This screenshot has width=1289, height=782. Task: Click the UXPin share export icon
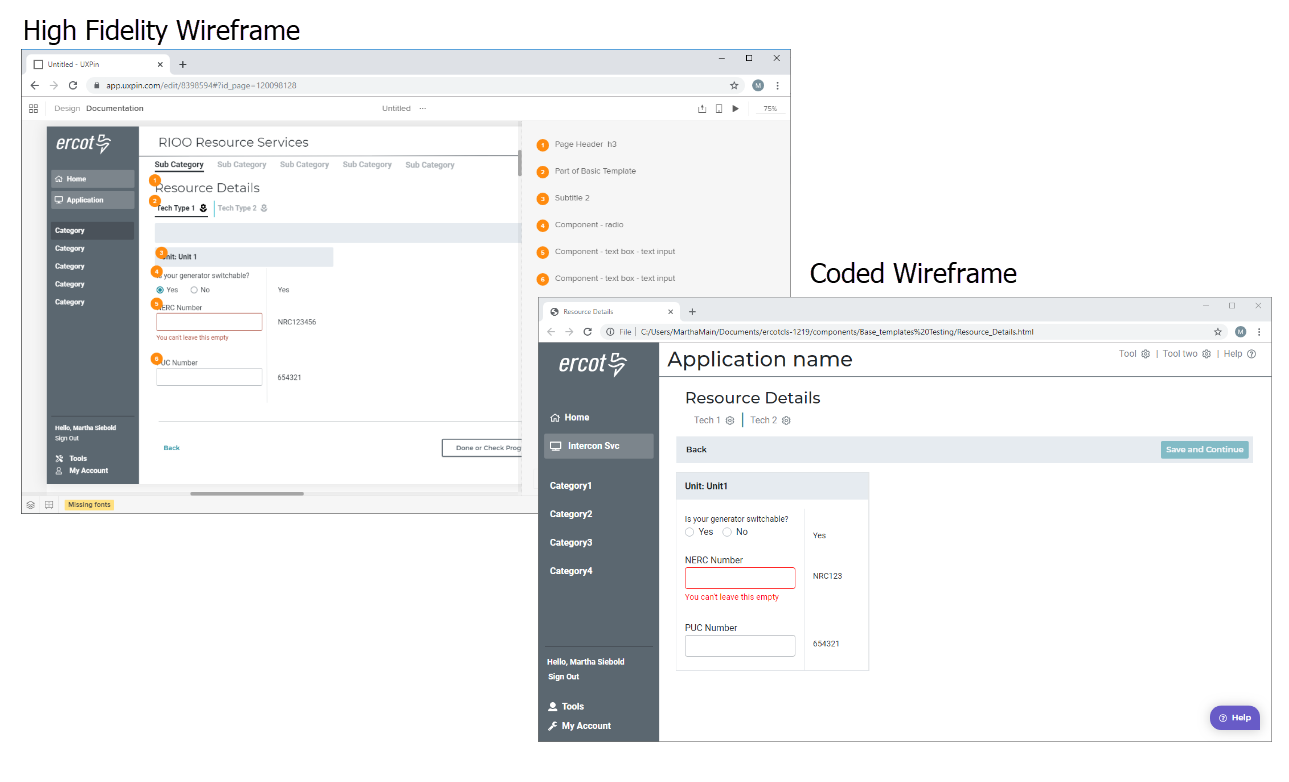[702, 108]
